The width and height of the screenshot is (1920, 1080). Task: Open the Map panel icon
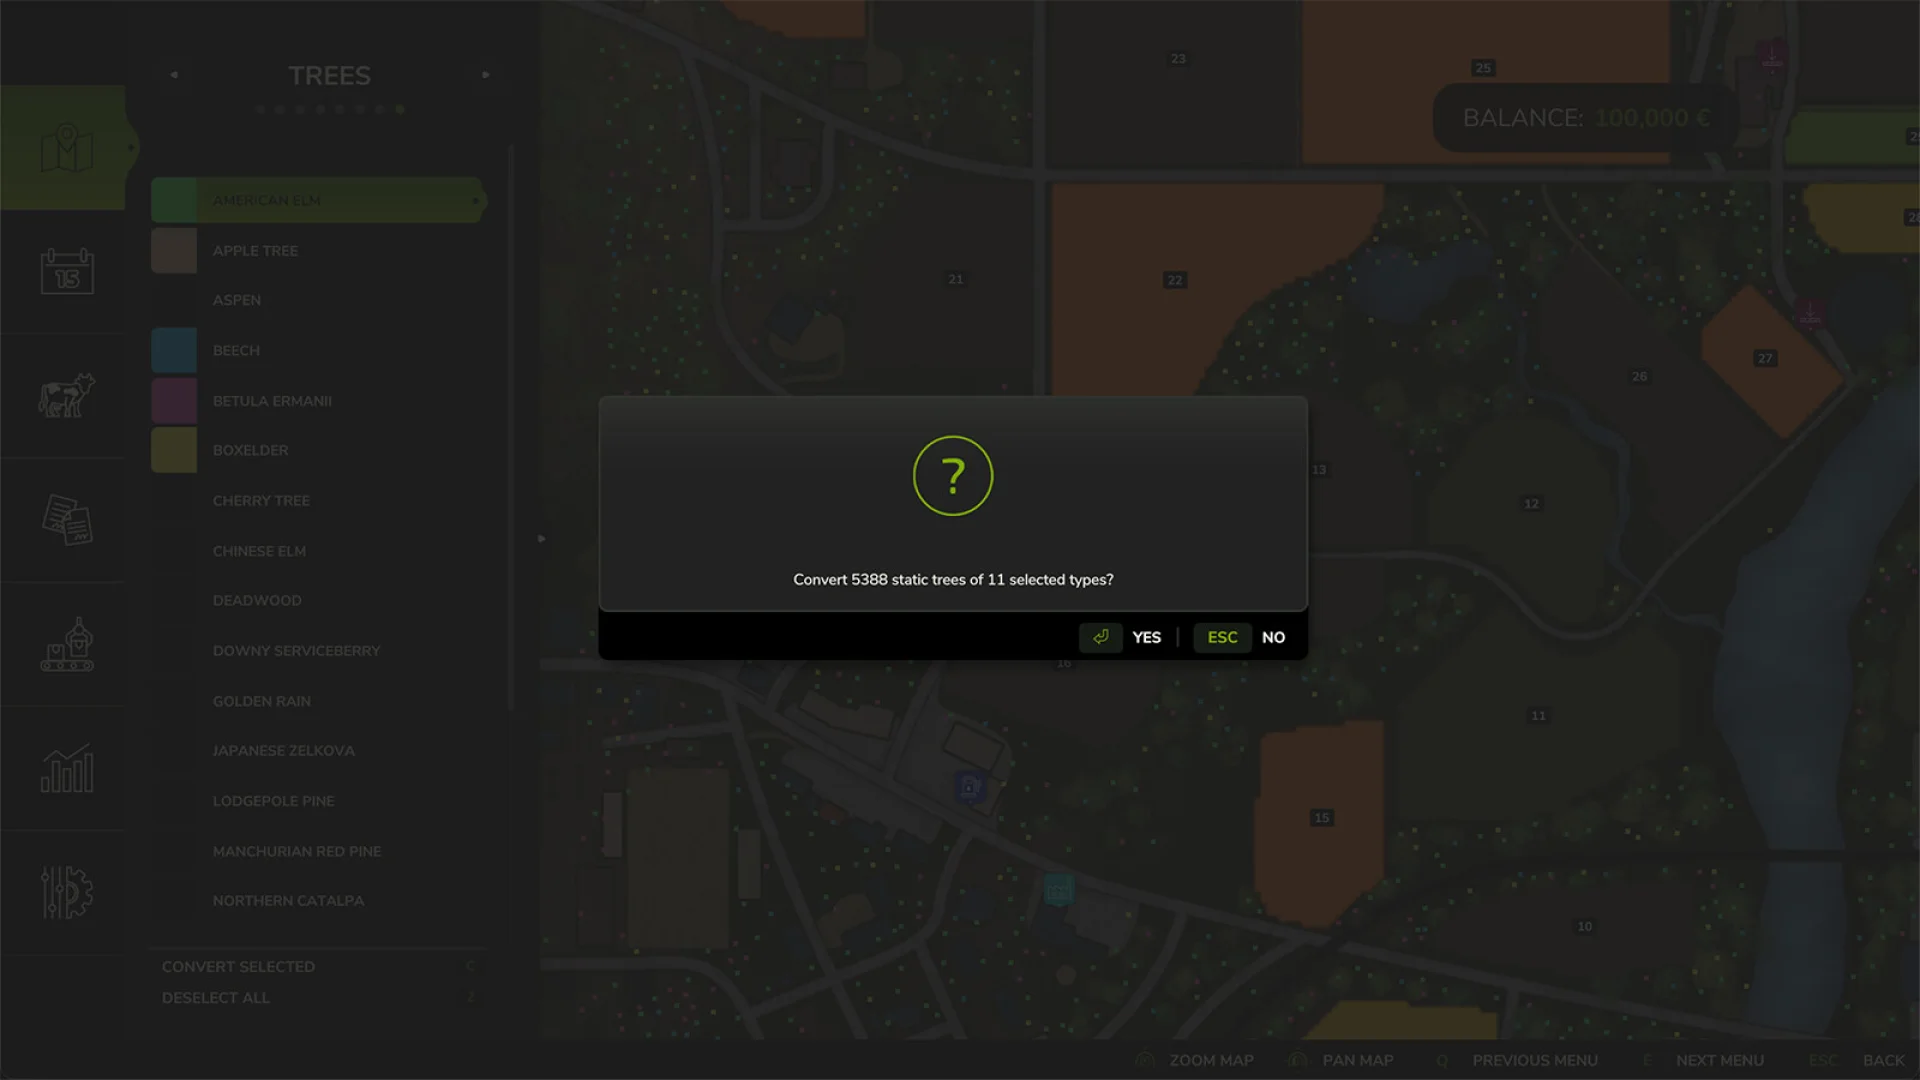[x=64, y=148]
